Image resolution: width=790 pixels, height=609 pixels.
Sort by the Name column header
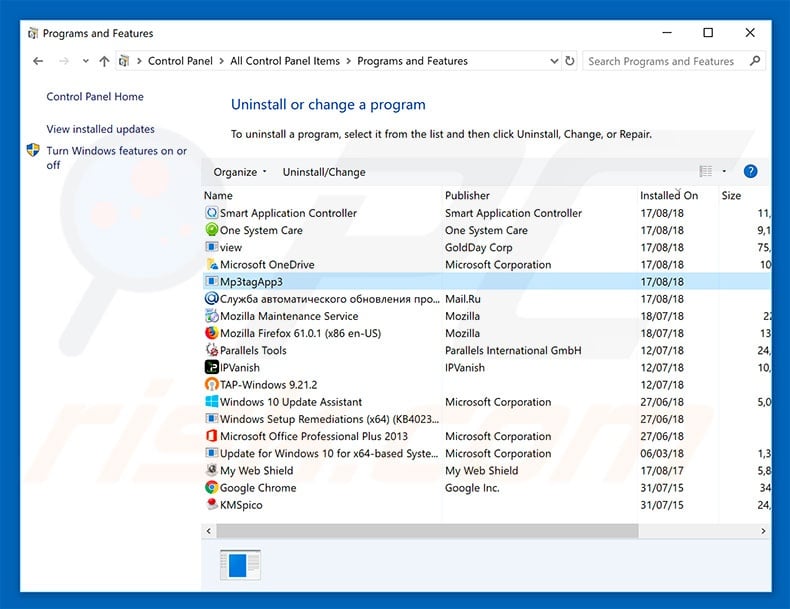click(x=218, y=195)
